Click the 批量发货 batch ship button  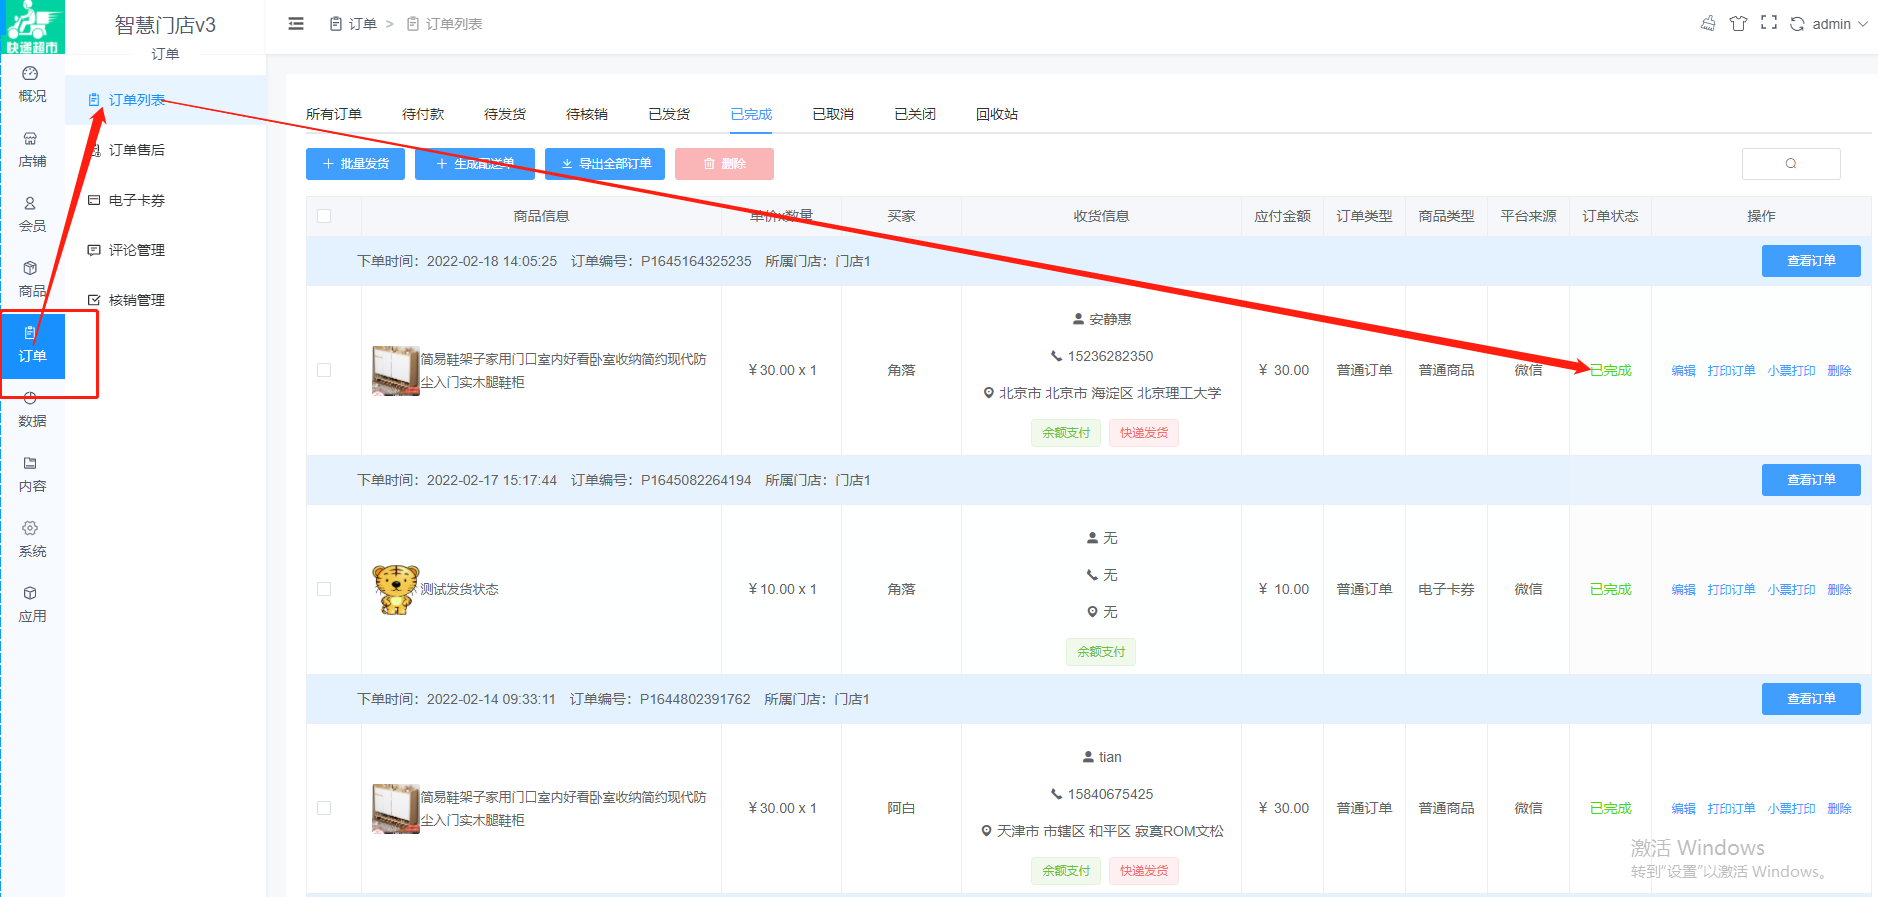coord(355,164)
